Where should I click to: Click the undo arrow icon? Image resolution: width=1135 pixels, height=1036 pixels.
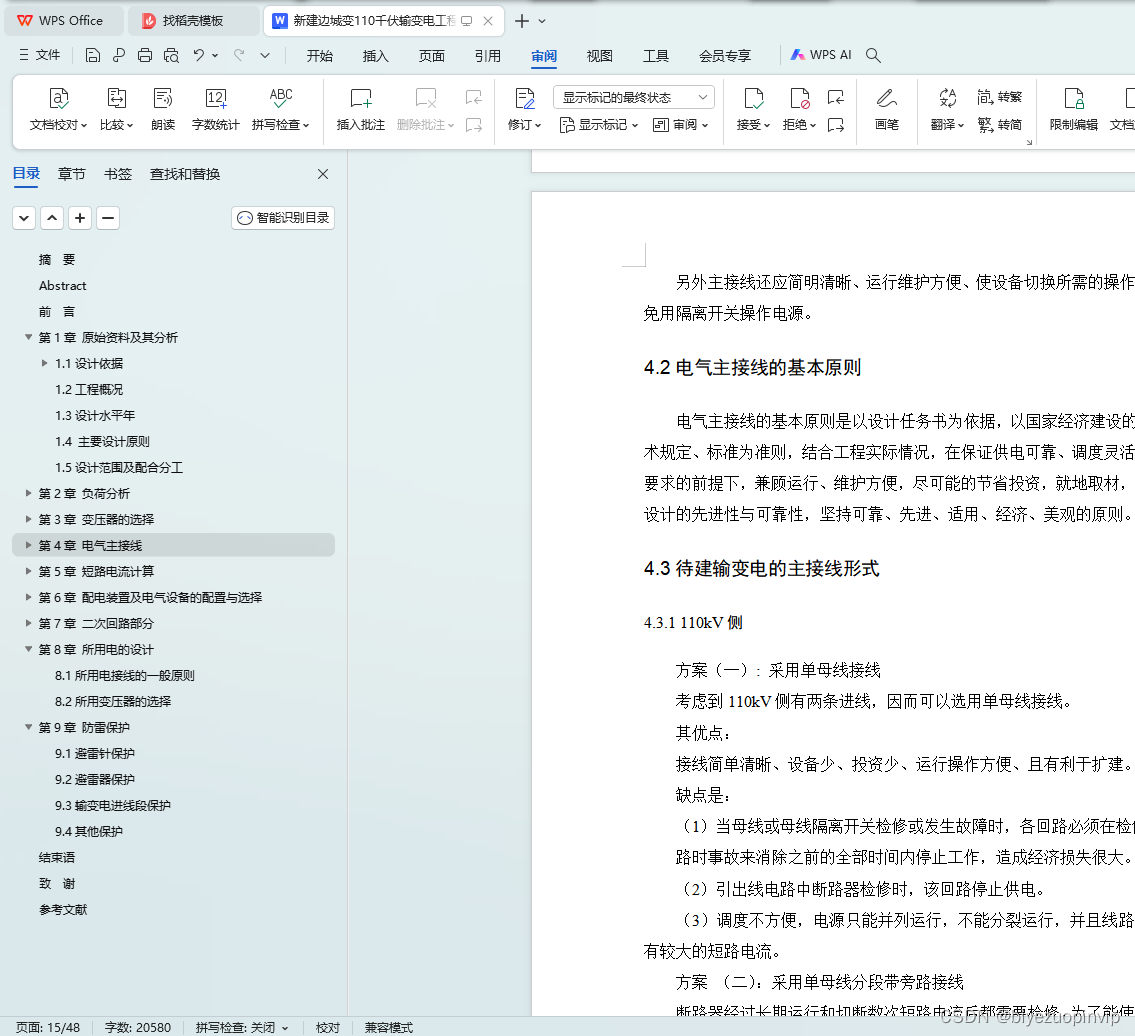coord(198,55)
